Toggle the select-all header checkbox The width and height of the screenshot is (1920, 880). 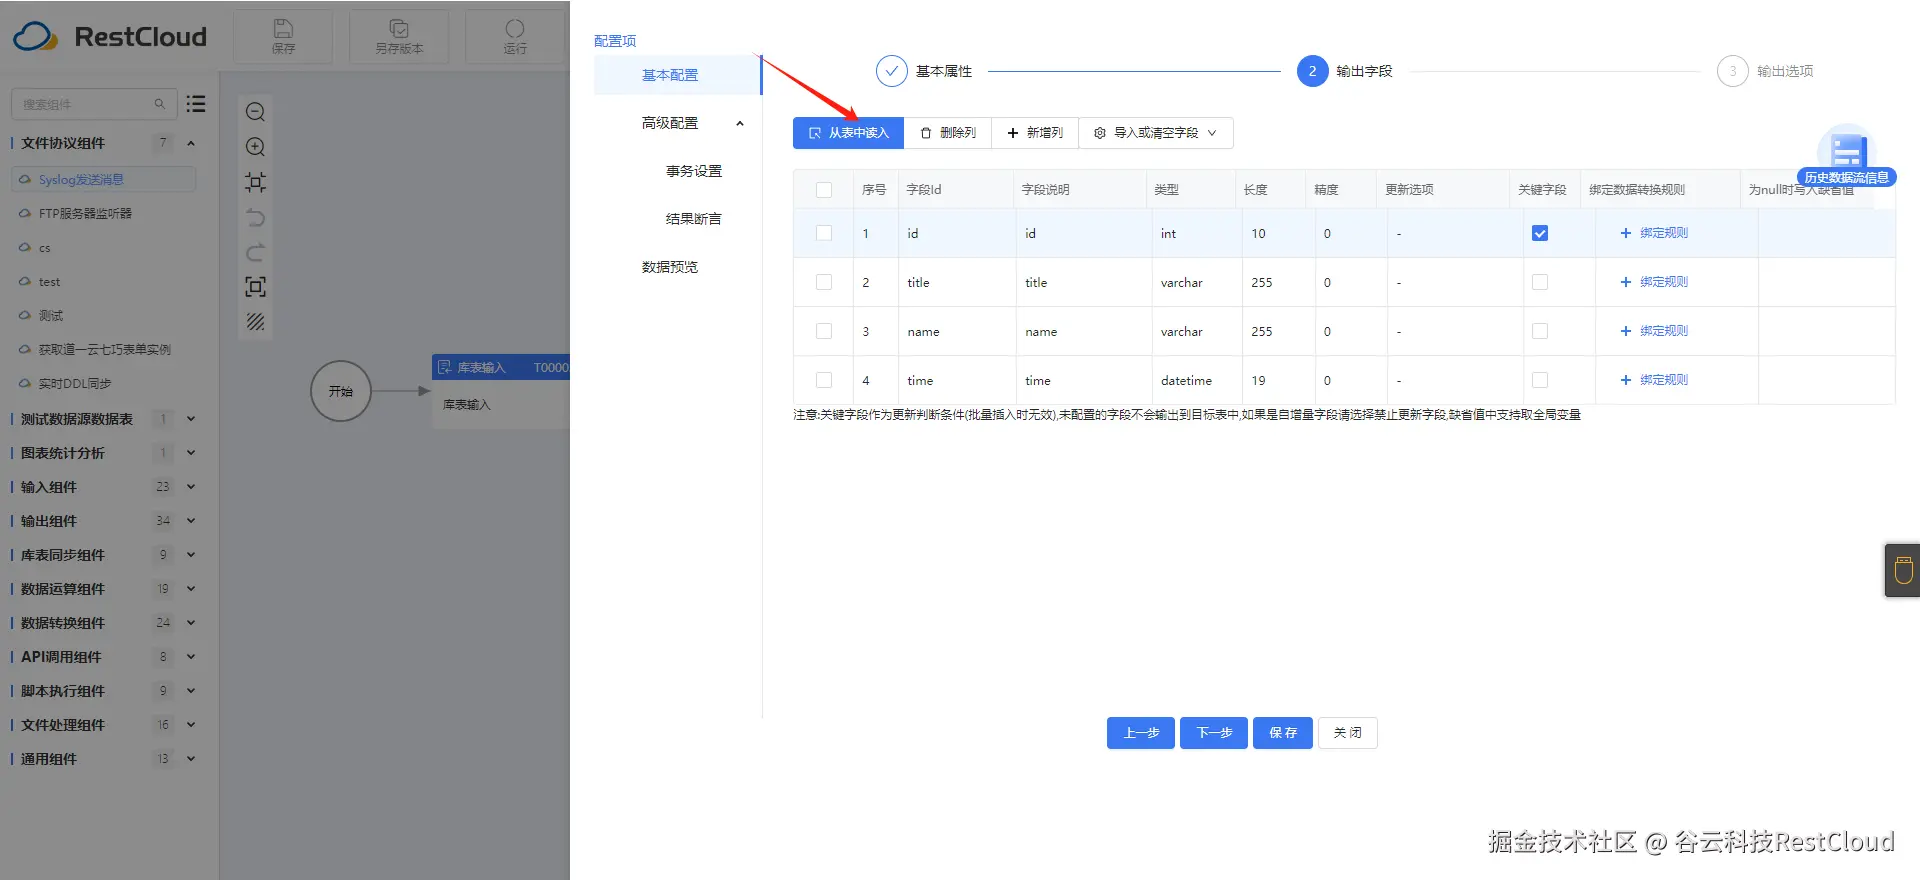tap(824, 190)
